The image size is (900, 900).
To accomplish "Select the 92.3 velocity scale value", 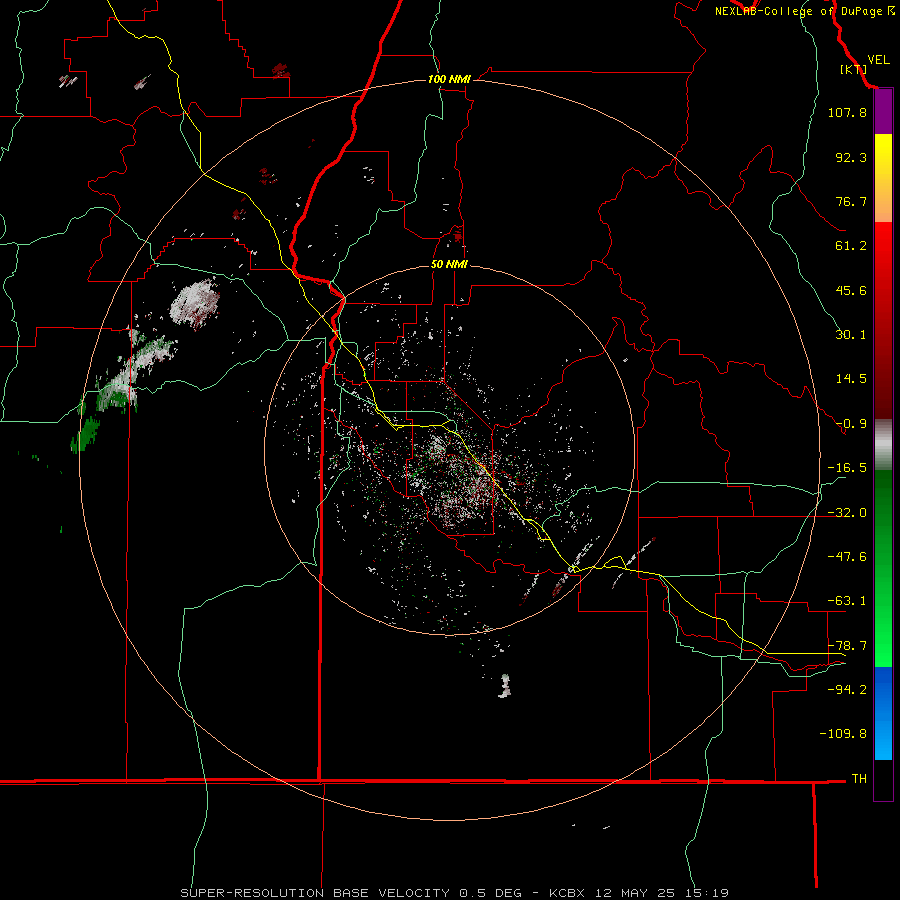I will coord(851,157).
